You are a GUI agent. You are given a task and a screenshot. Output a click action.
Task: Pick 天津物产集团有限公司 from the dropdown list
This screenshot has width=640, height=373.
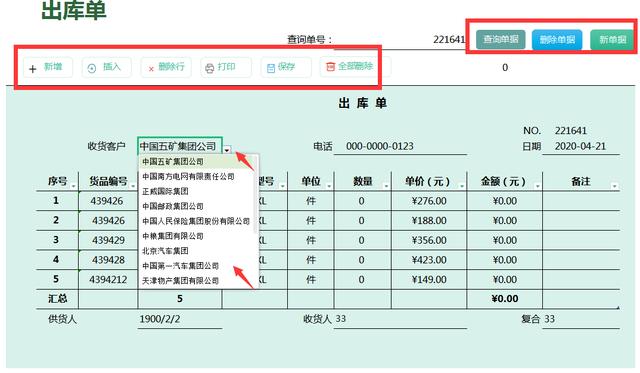point(180,281)
